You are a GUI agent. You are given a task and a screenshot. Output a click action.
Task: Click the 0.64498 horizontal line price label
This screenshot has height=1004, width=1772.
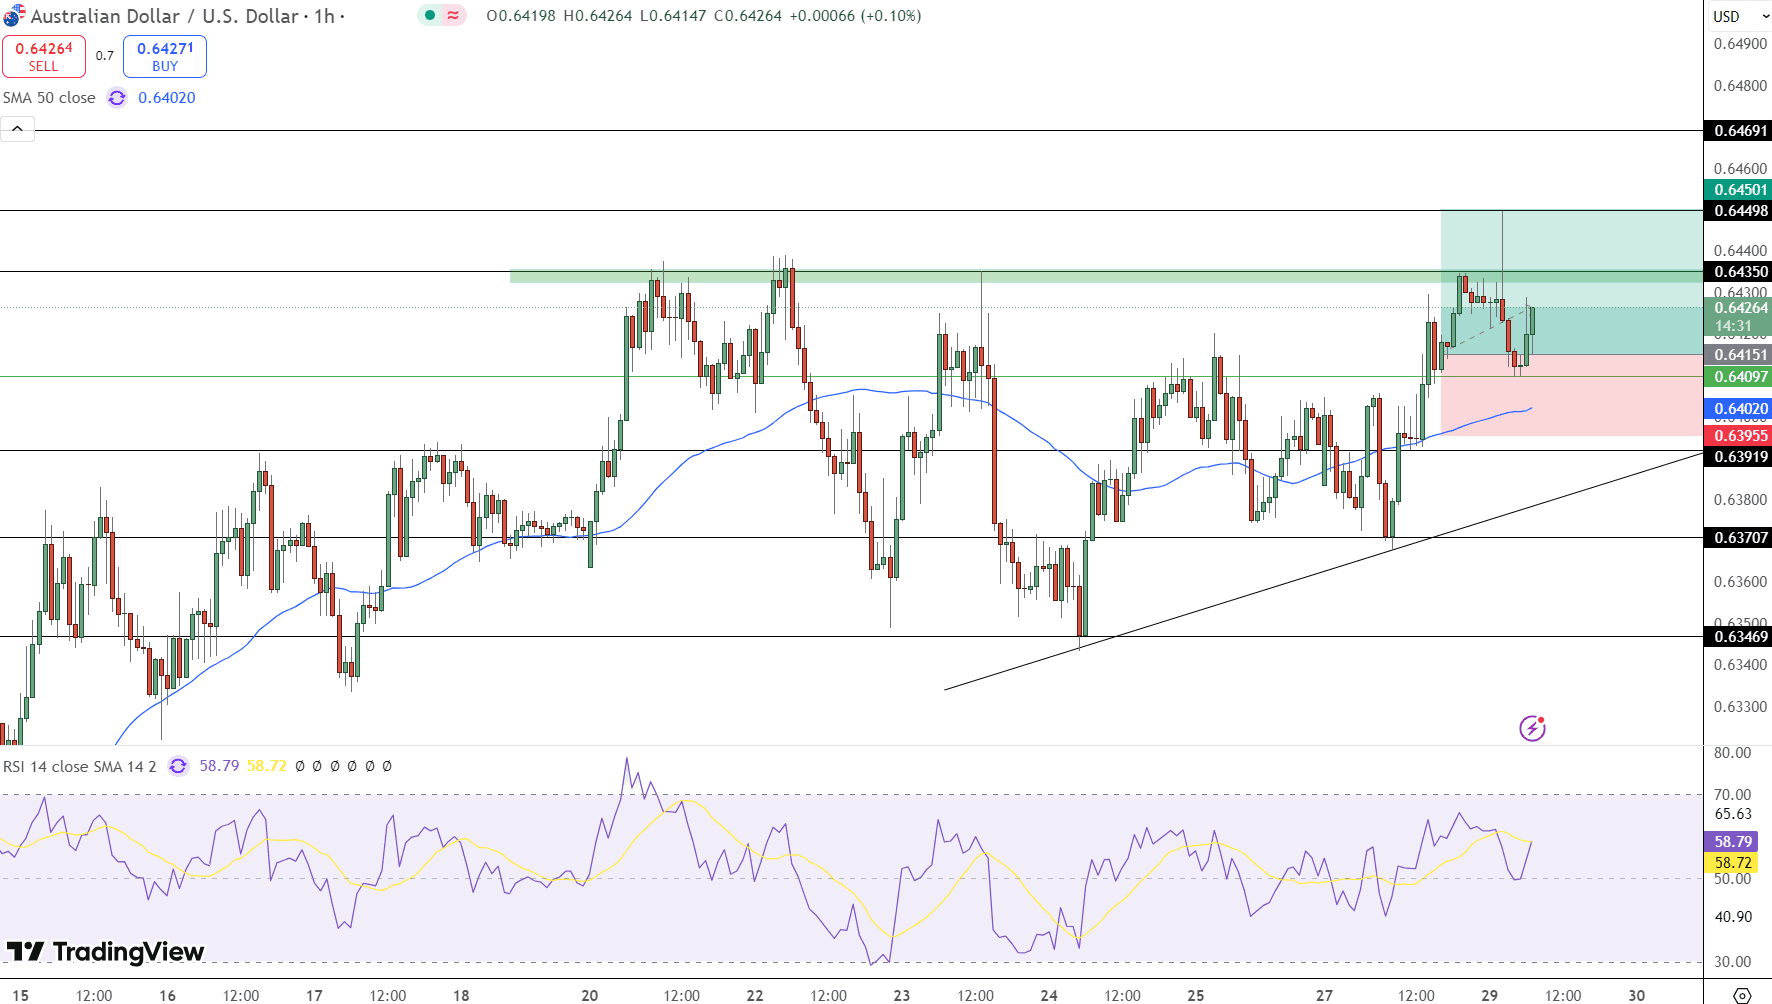tap(1740, 211)
